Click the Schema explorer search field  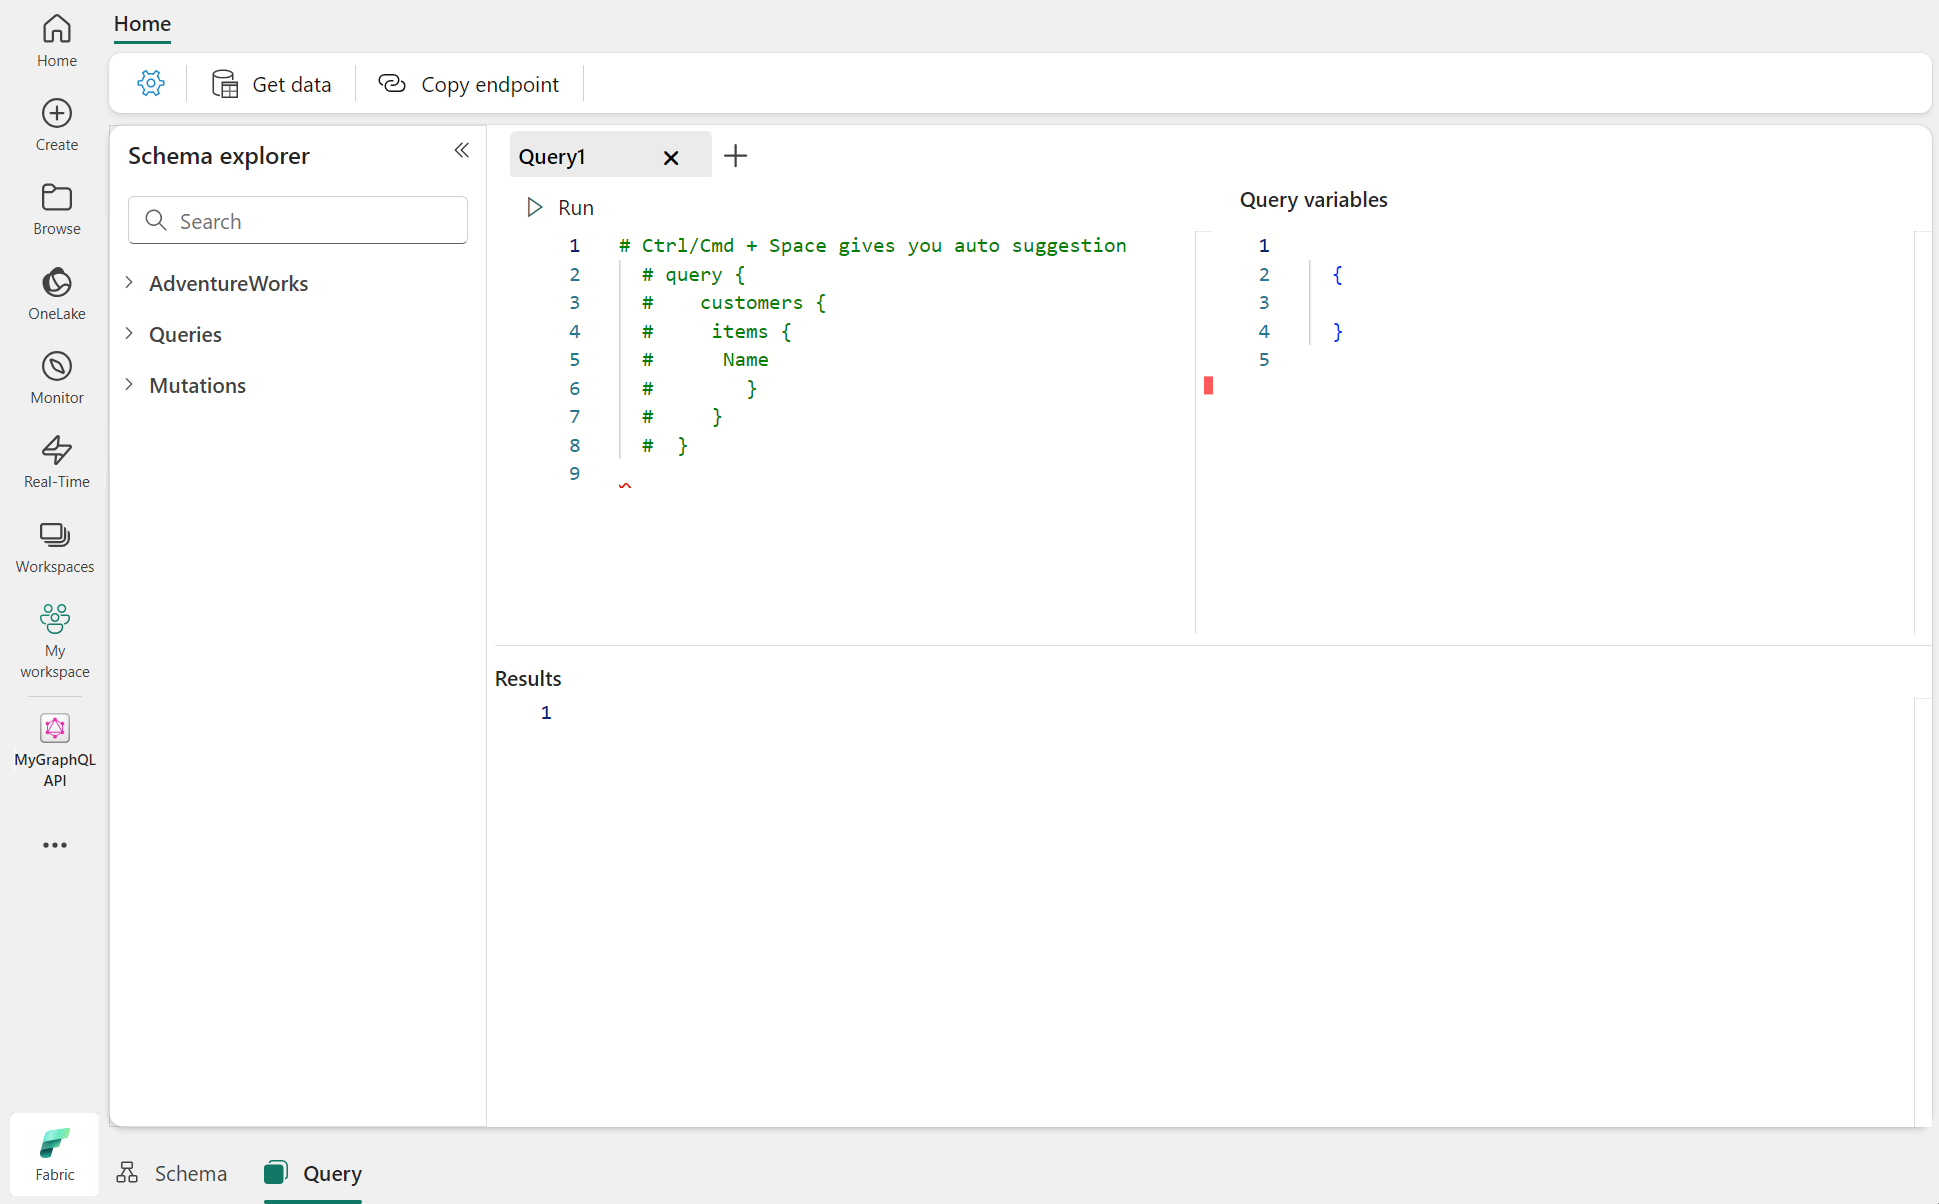[310, 221]
